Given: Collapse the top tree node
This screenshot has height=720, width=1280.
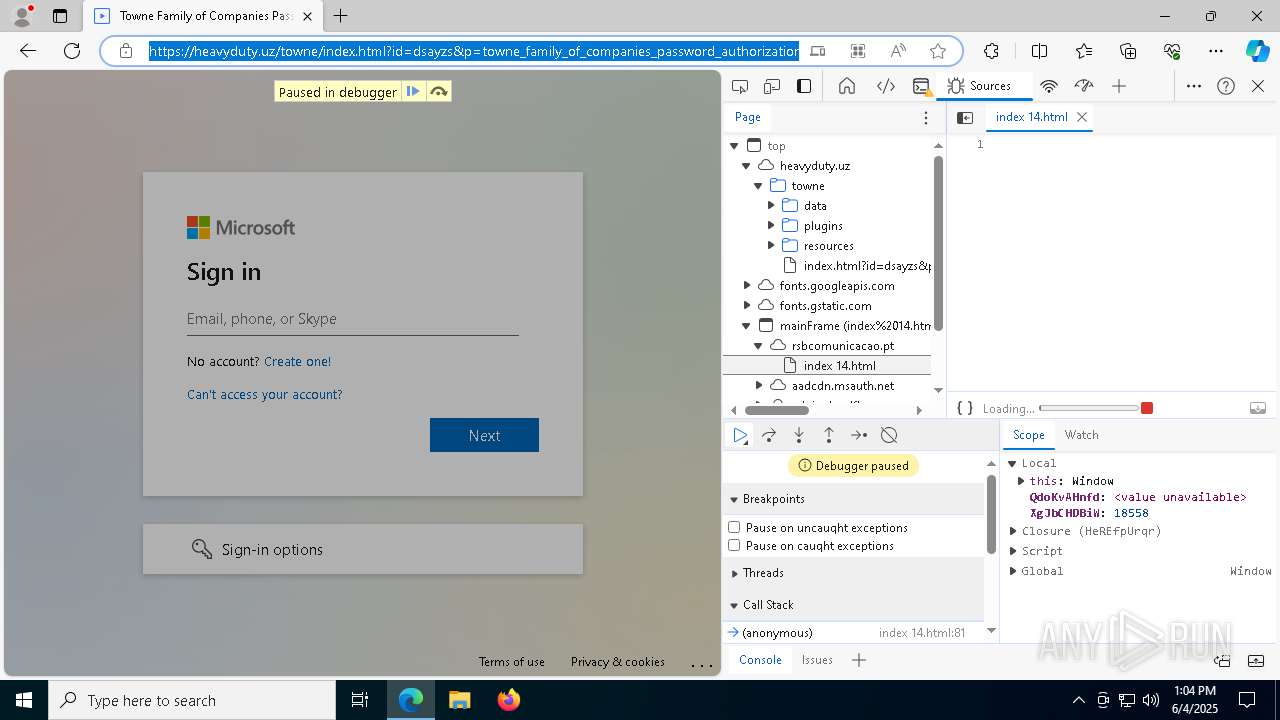Looking at the screenshot, I should (x=734, y=146).
